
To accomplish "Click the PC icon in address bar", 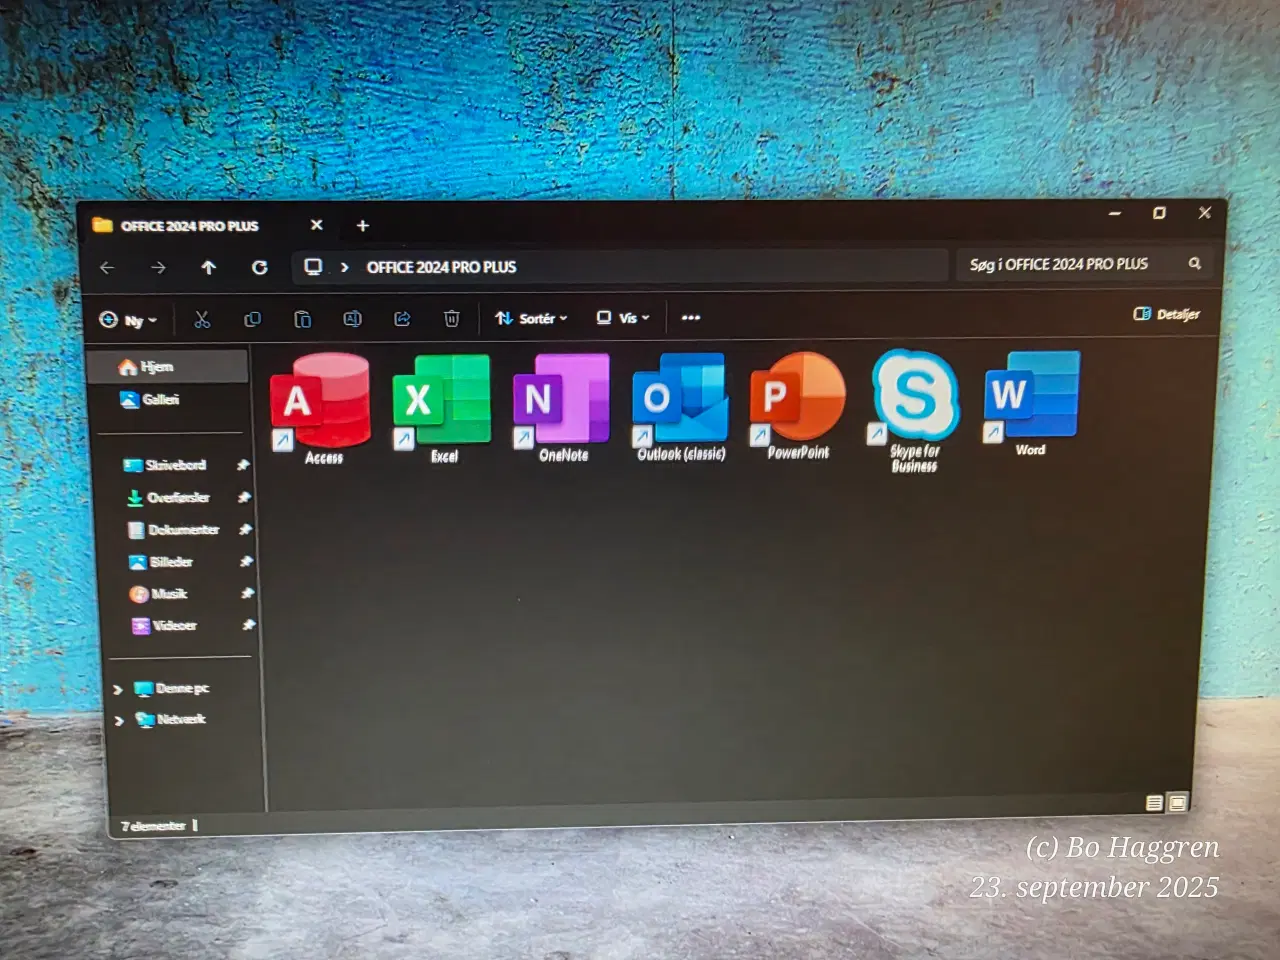I will [x=313, y=267].
